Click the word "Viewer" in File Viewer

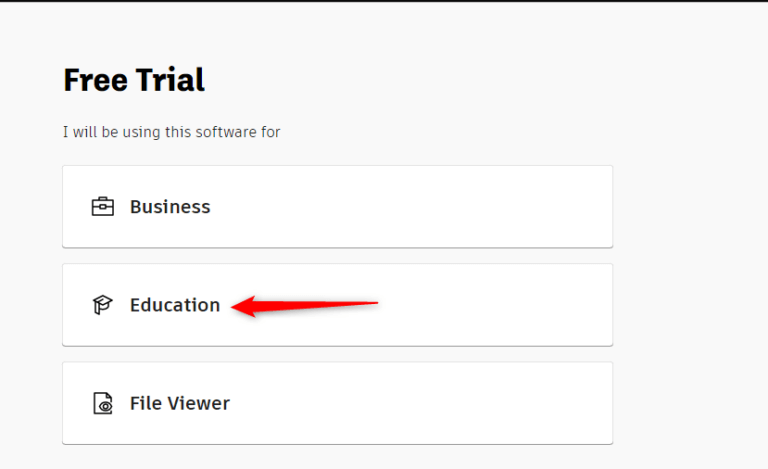[197, 403]
